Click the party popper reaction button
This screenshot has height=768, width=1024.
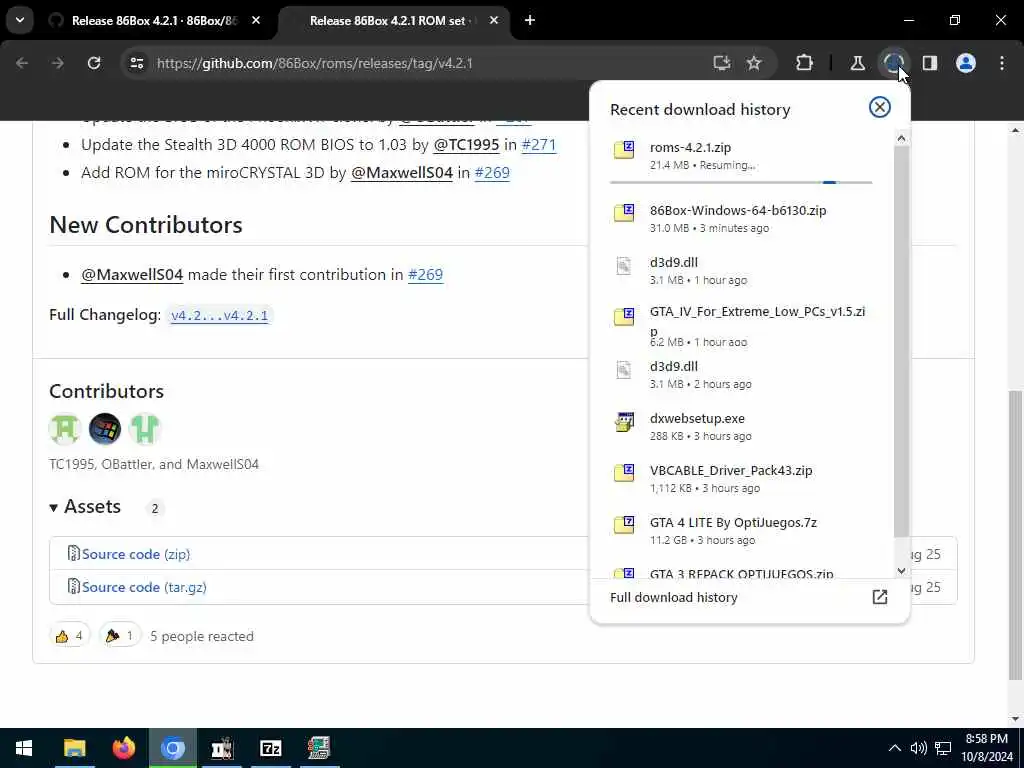pos(120,635)
